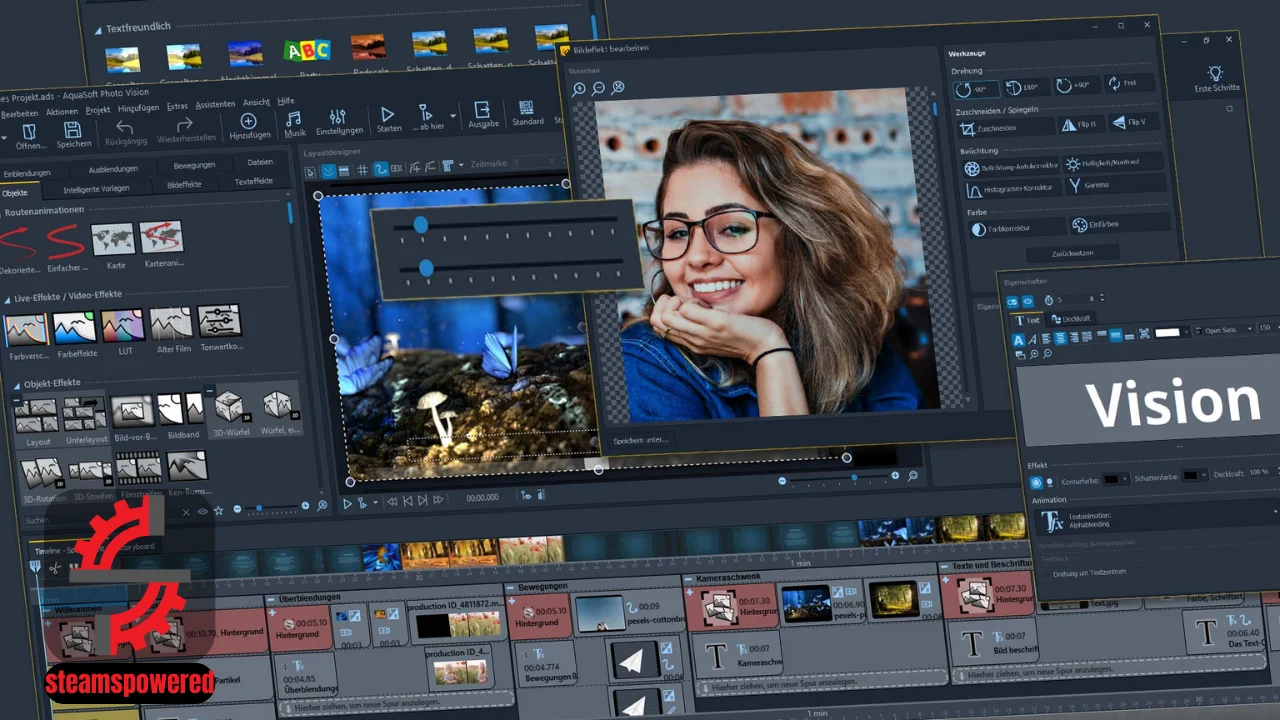Click the Standard view icon
1280x720 pixels.
pos(526,108)
